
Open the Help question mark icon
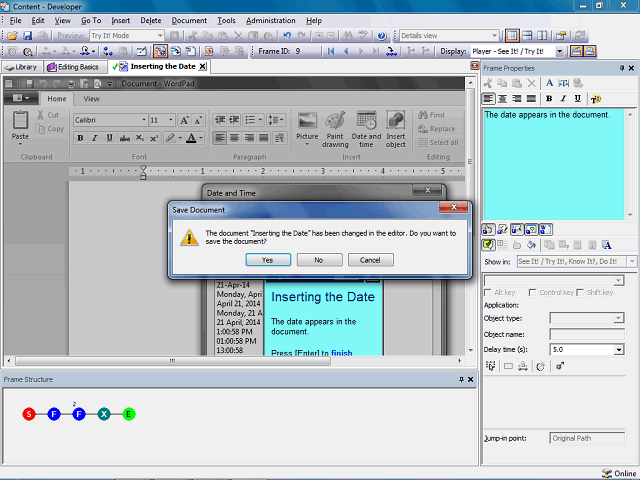tap(382, 36)
